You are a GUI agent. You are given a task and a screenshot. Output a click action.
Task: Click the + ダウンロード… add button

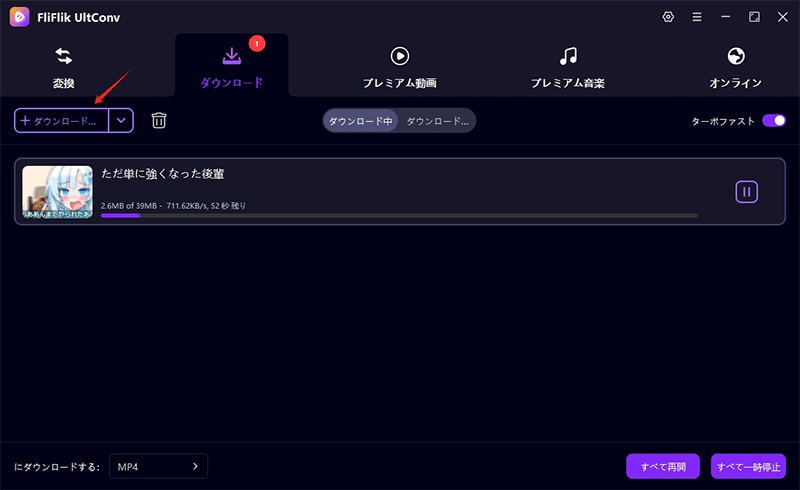[62, 120]
